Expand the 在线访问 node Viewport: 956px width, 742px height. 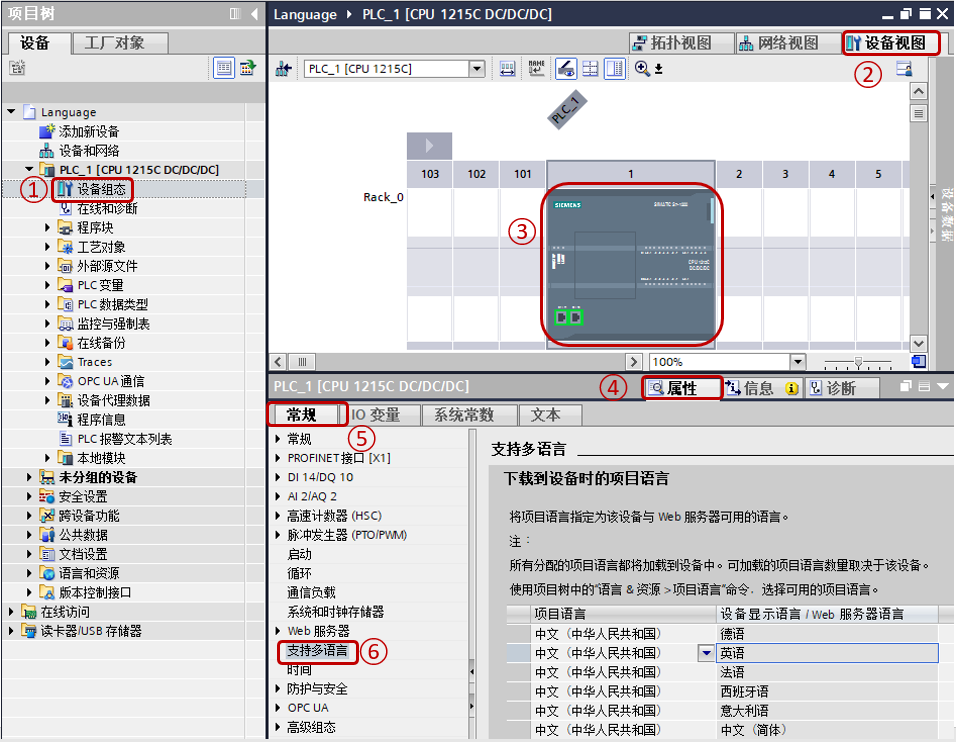(x=11, y=612)
